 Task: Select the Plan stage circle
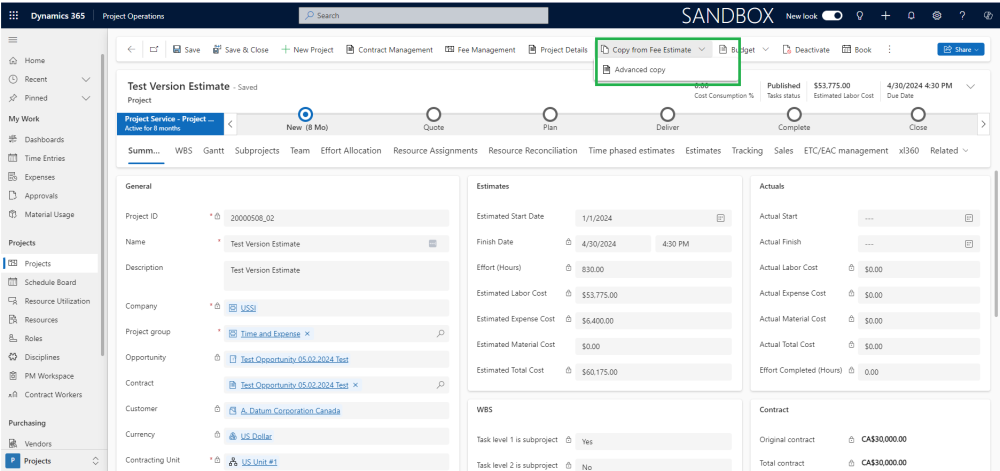[x=550, y=115]
